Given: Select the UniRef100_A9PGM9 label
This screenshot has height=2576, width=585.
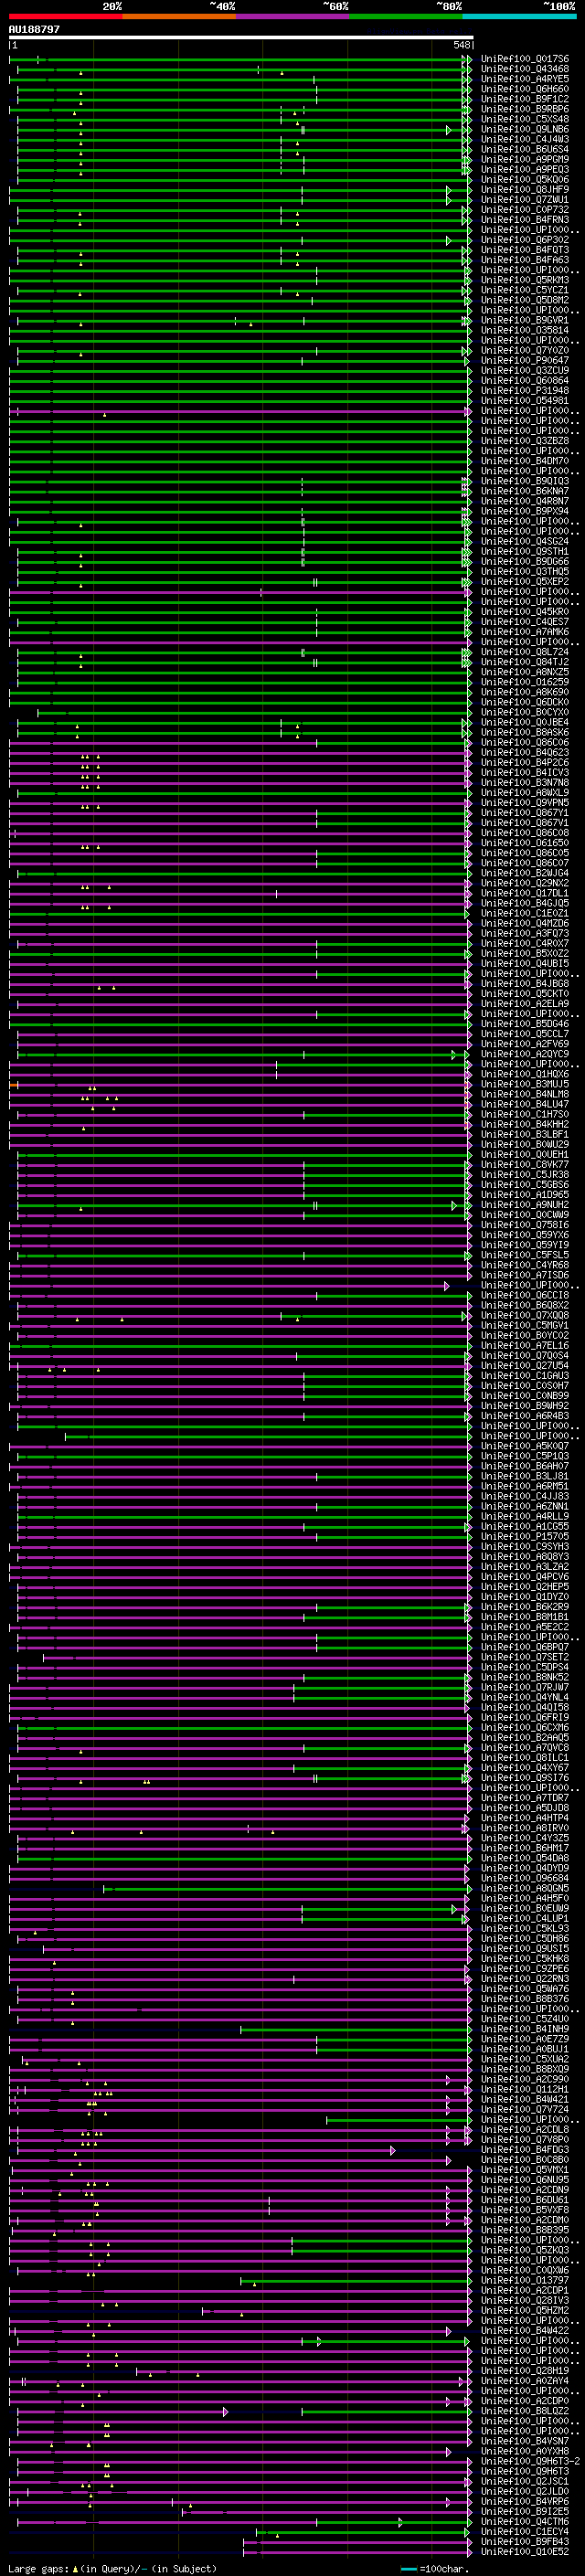Looking at the screenshot, I should click(x=524, y=159).
